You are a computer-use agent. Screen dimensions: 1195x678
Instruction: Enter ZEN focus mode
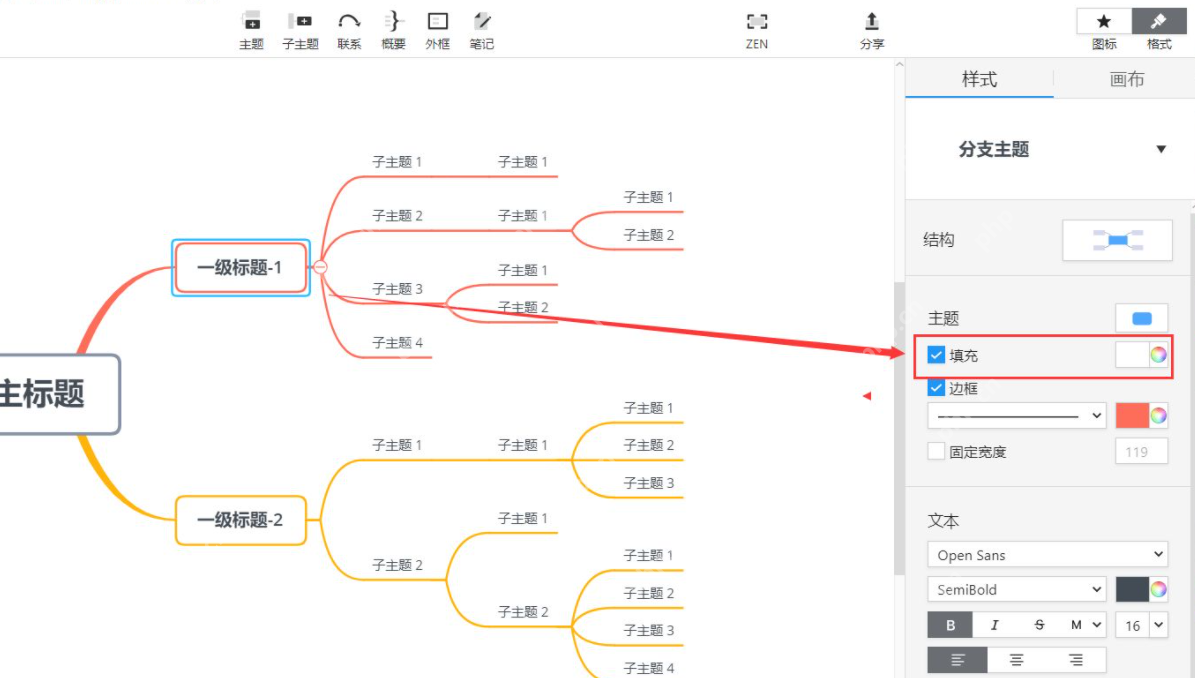[756, 27]
